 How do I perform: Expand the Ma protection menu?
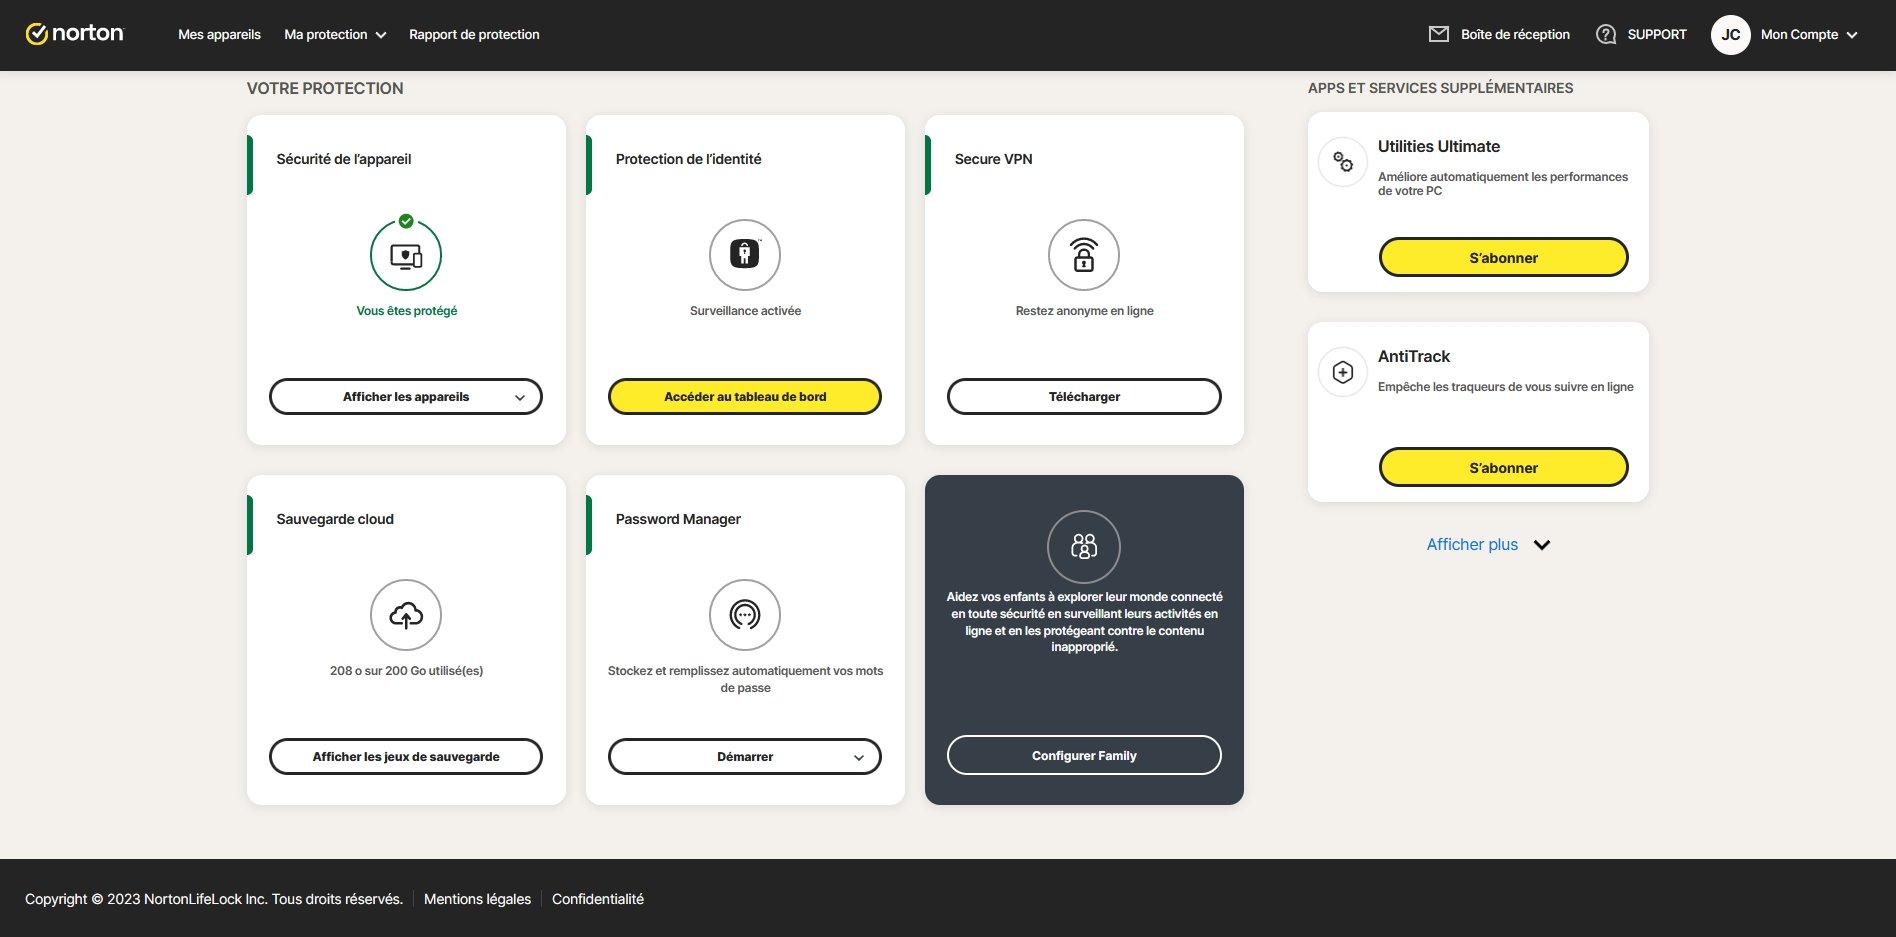click(335, 34)
